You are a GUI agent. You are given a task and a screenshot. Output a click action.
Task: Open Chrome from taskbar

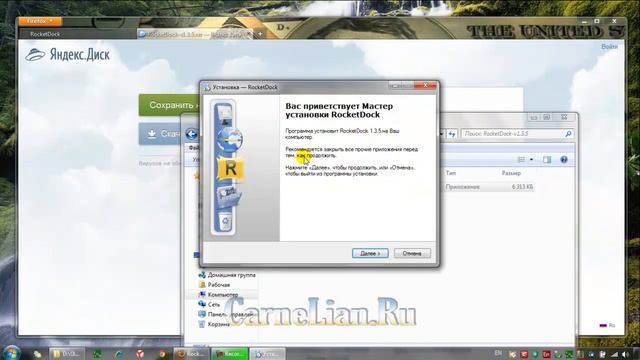click(x=162, y=354)
